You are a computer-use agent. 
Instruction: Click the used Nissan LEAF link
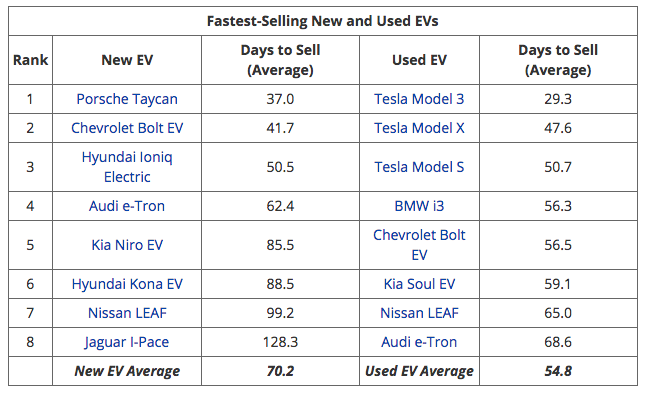(419, 313)
